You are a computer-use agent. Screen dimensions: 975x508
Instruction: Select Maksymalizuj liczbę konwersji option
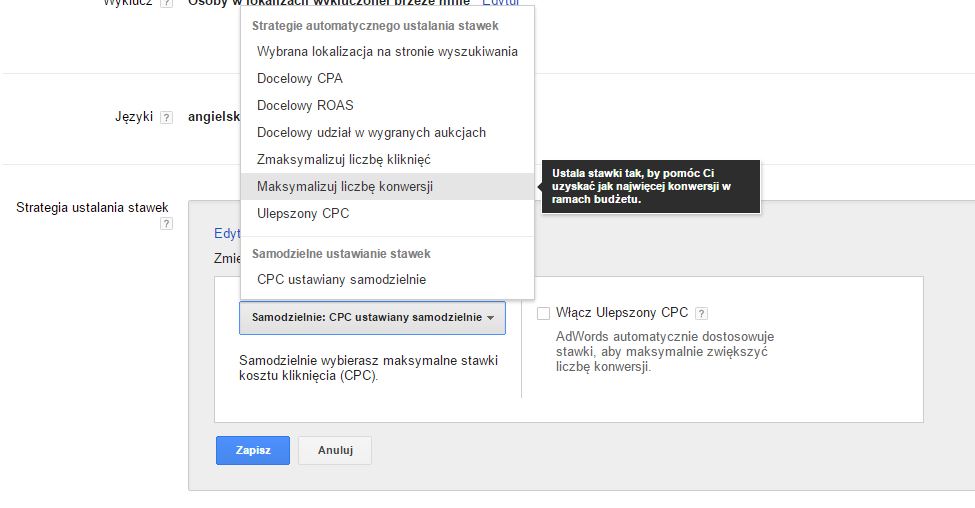[x=387, y=187]
